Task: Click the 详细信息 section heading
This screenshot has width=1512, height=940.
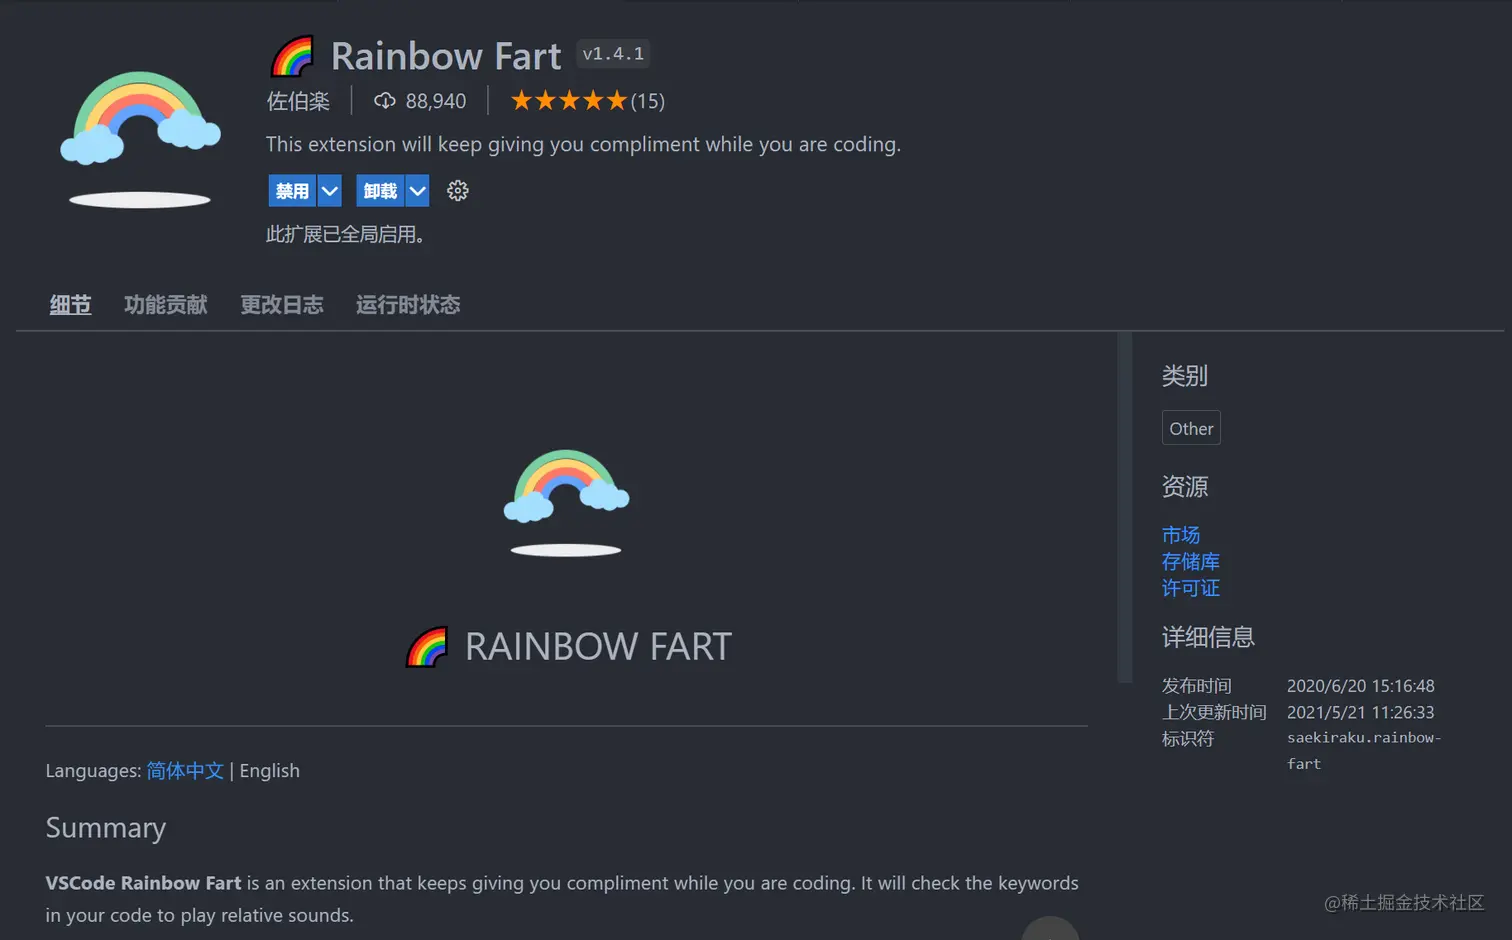Action: point(1208,637)
